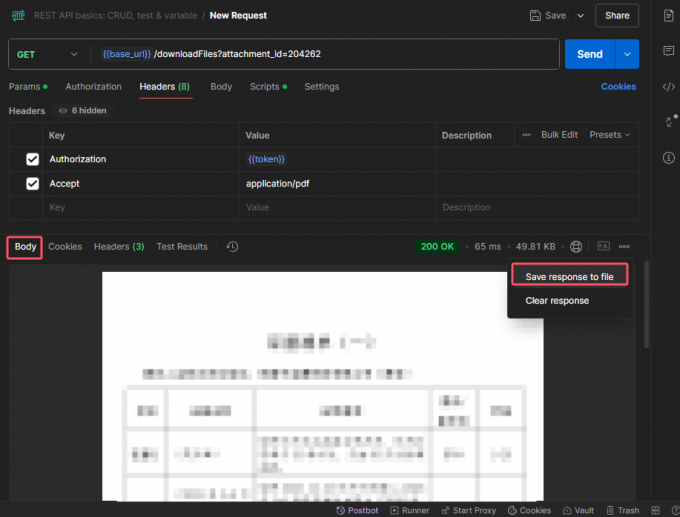Click Start Proxy in the status bar
680x517 pixels.
click(x=468, y=510)
